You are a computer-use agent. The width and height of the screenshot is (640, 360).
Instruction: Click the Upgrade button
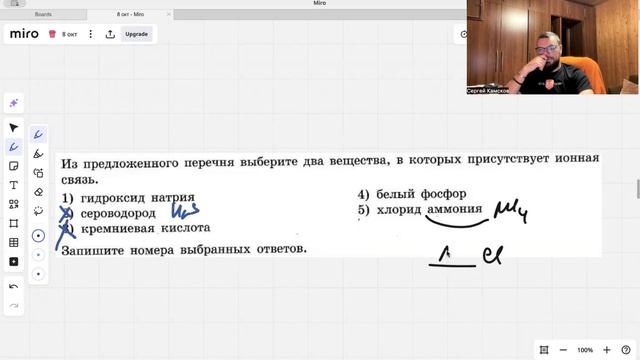pyautogui.click(x=137, y=34)
